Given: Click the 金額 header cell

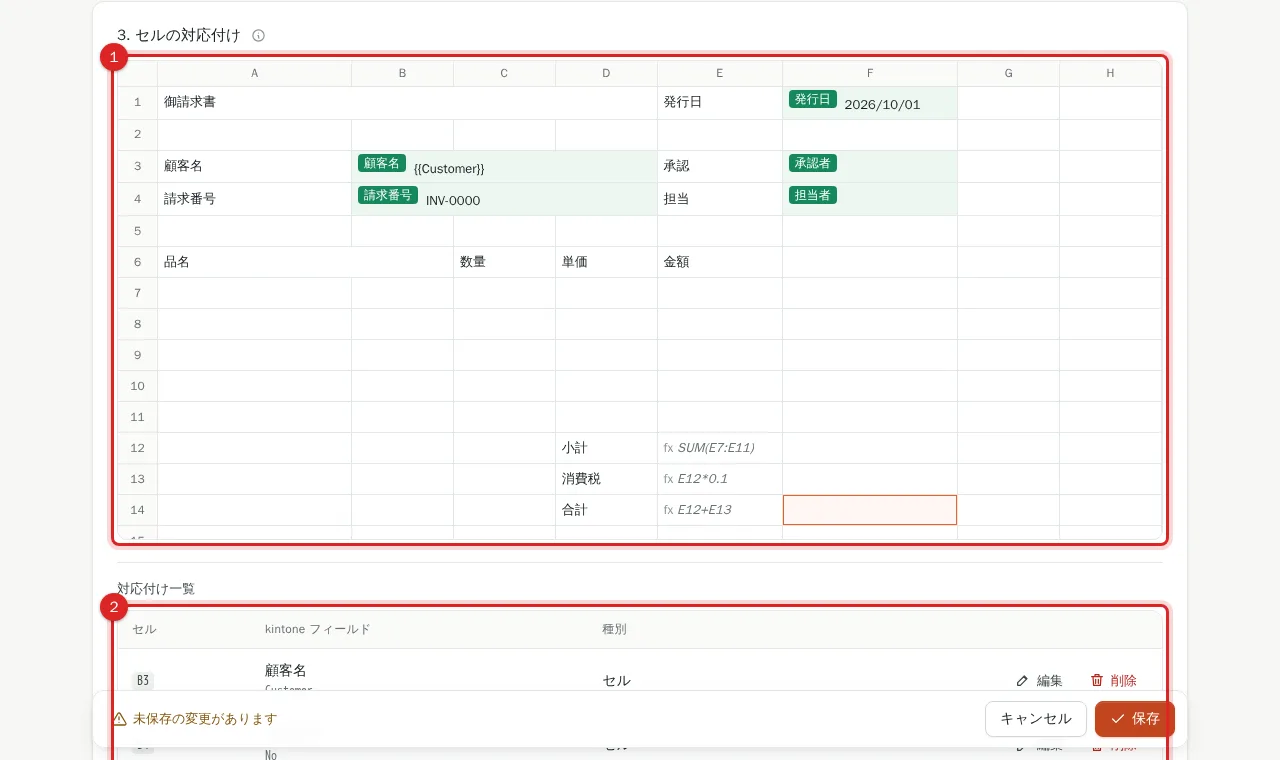Looking at the screenshot, I should click(x=720, y=262).
